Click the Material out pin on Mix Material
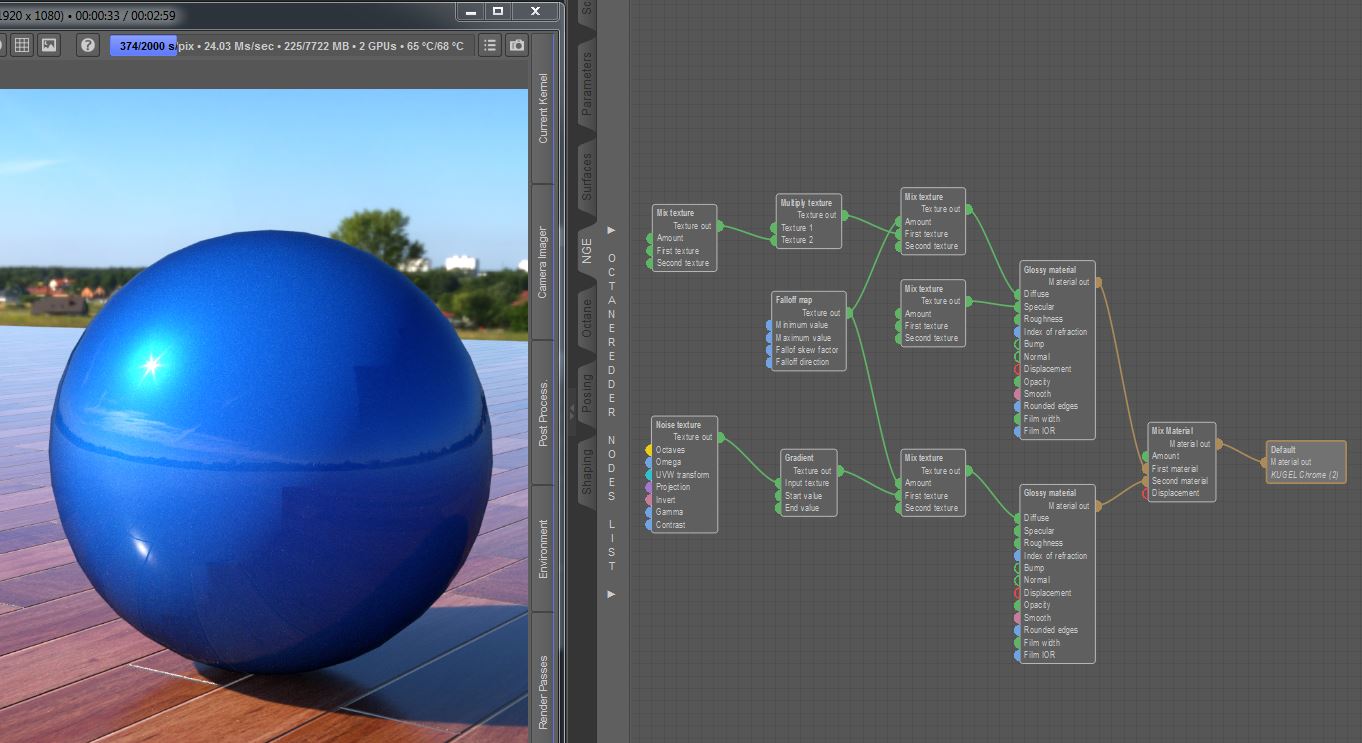The image size is (1362, 743). pyautogui.click(x=1219, y=444)
